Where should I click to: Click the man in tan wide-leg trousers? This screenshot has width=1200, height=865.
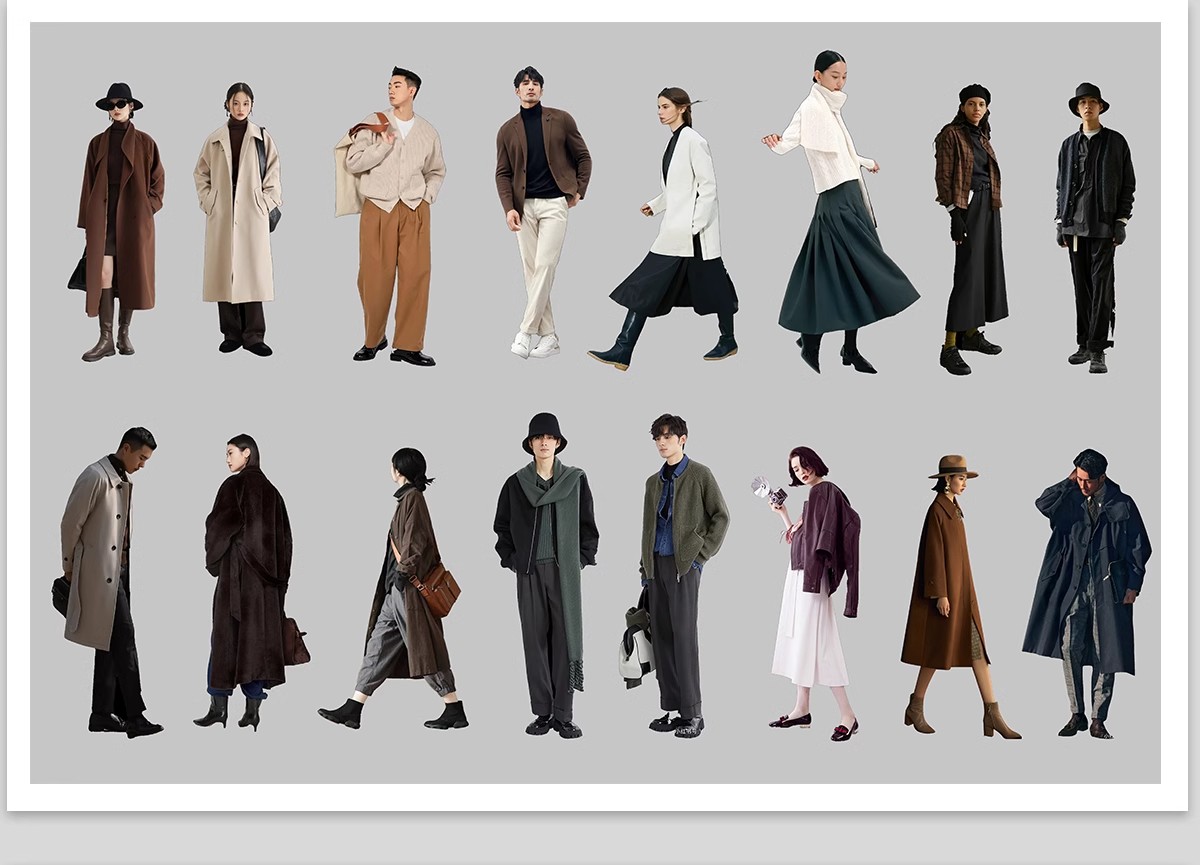[394, 220]
